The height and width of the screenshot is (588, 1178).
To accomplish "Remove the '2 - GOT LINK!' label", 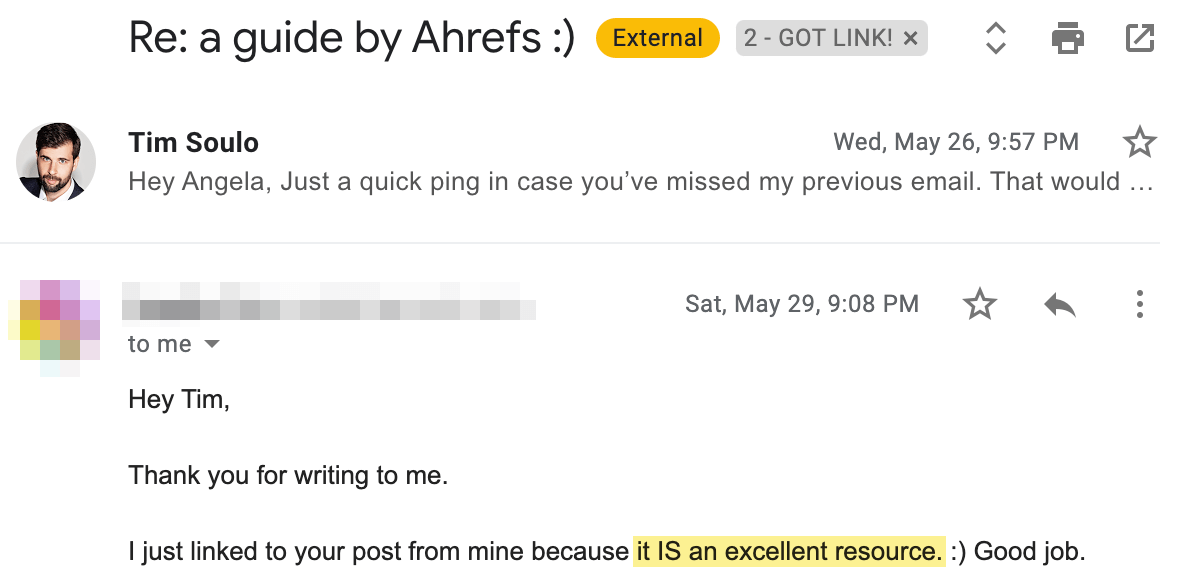I will point(910,39).
